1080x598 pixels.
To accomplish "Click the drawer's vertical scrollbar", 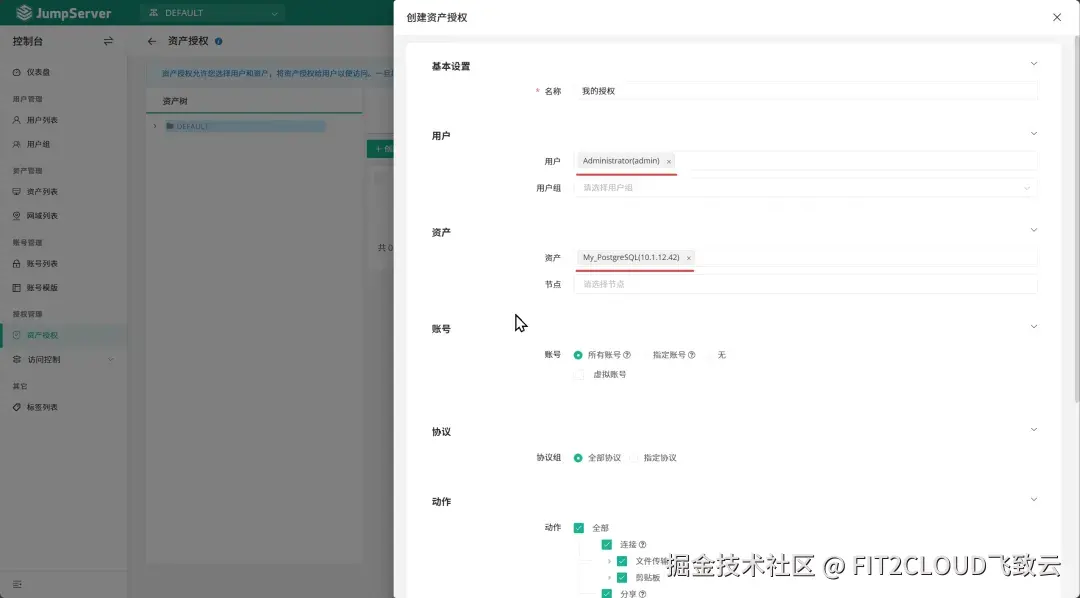I will click(1077, 220).
